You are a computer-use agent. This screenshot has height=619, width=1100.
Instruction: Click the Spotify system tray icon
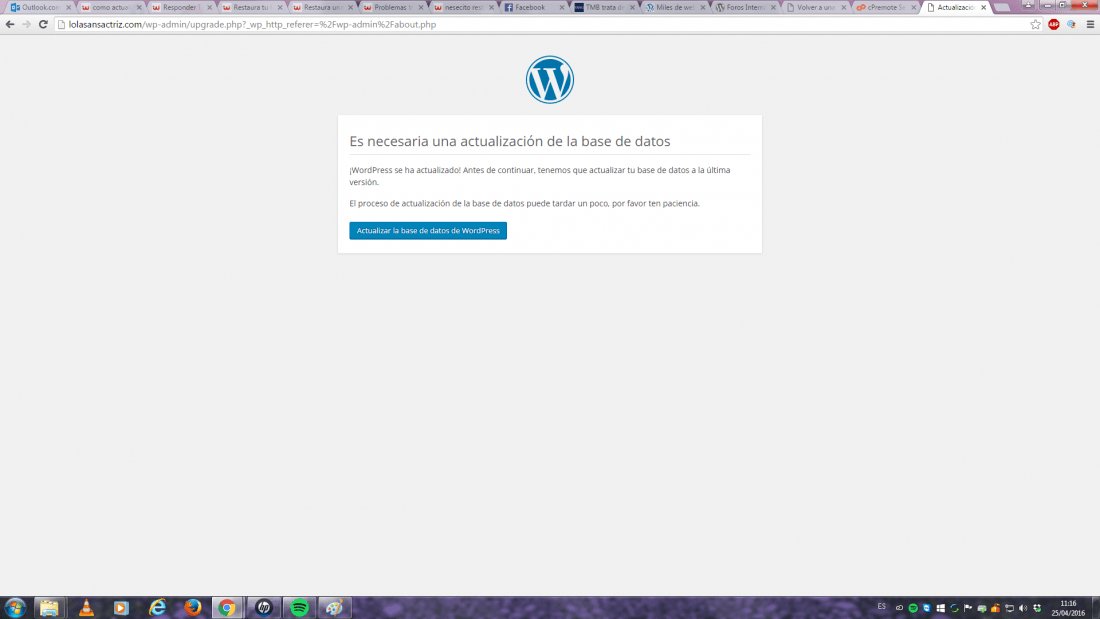point(913,608)
